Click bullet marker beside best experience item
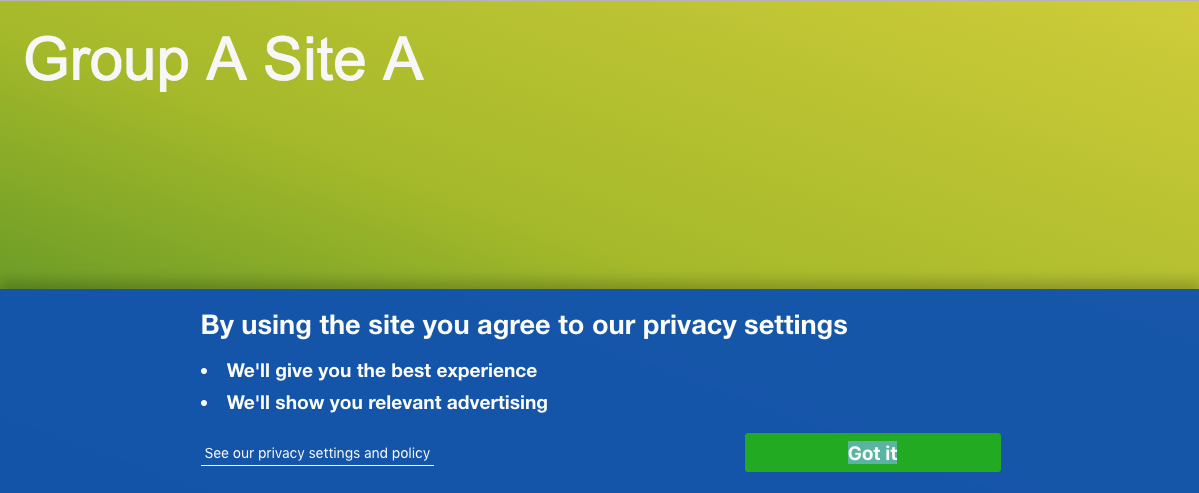This screenshot has width=1199, height=493. (x=204, y=371)
